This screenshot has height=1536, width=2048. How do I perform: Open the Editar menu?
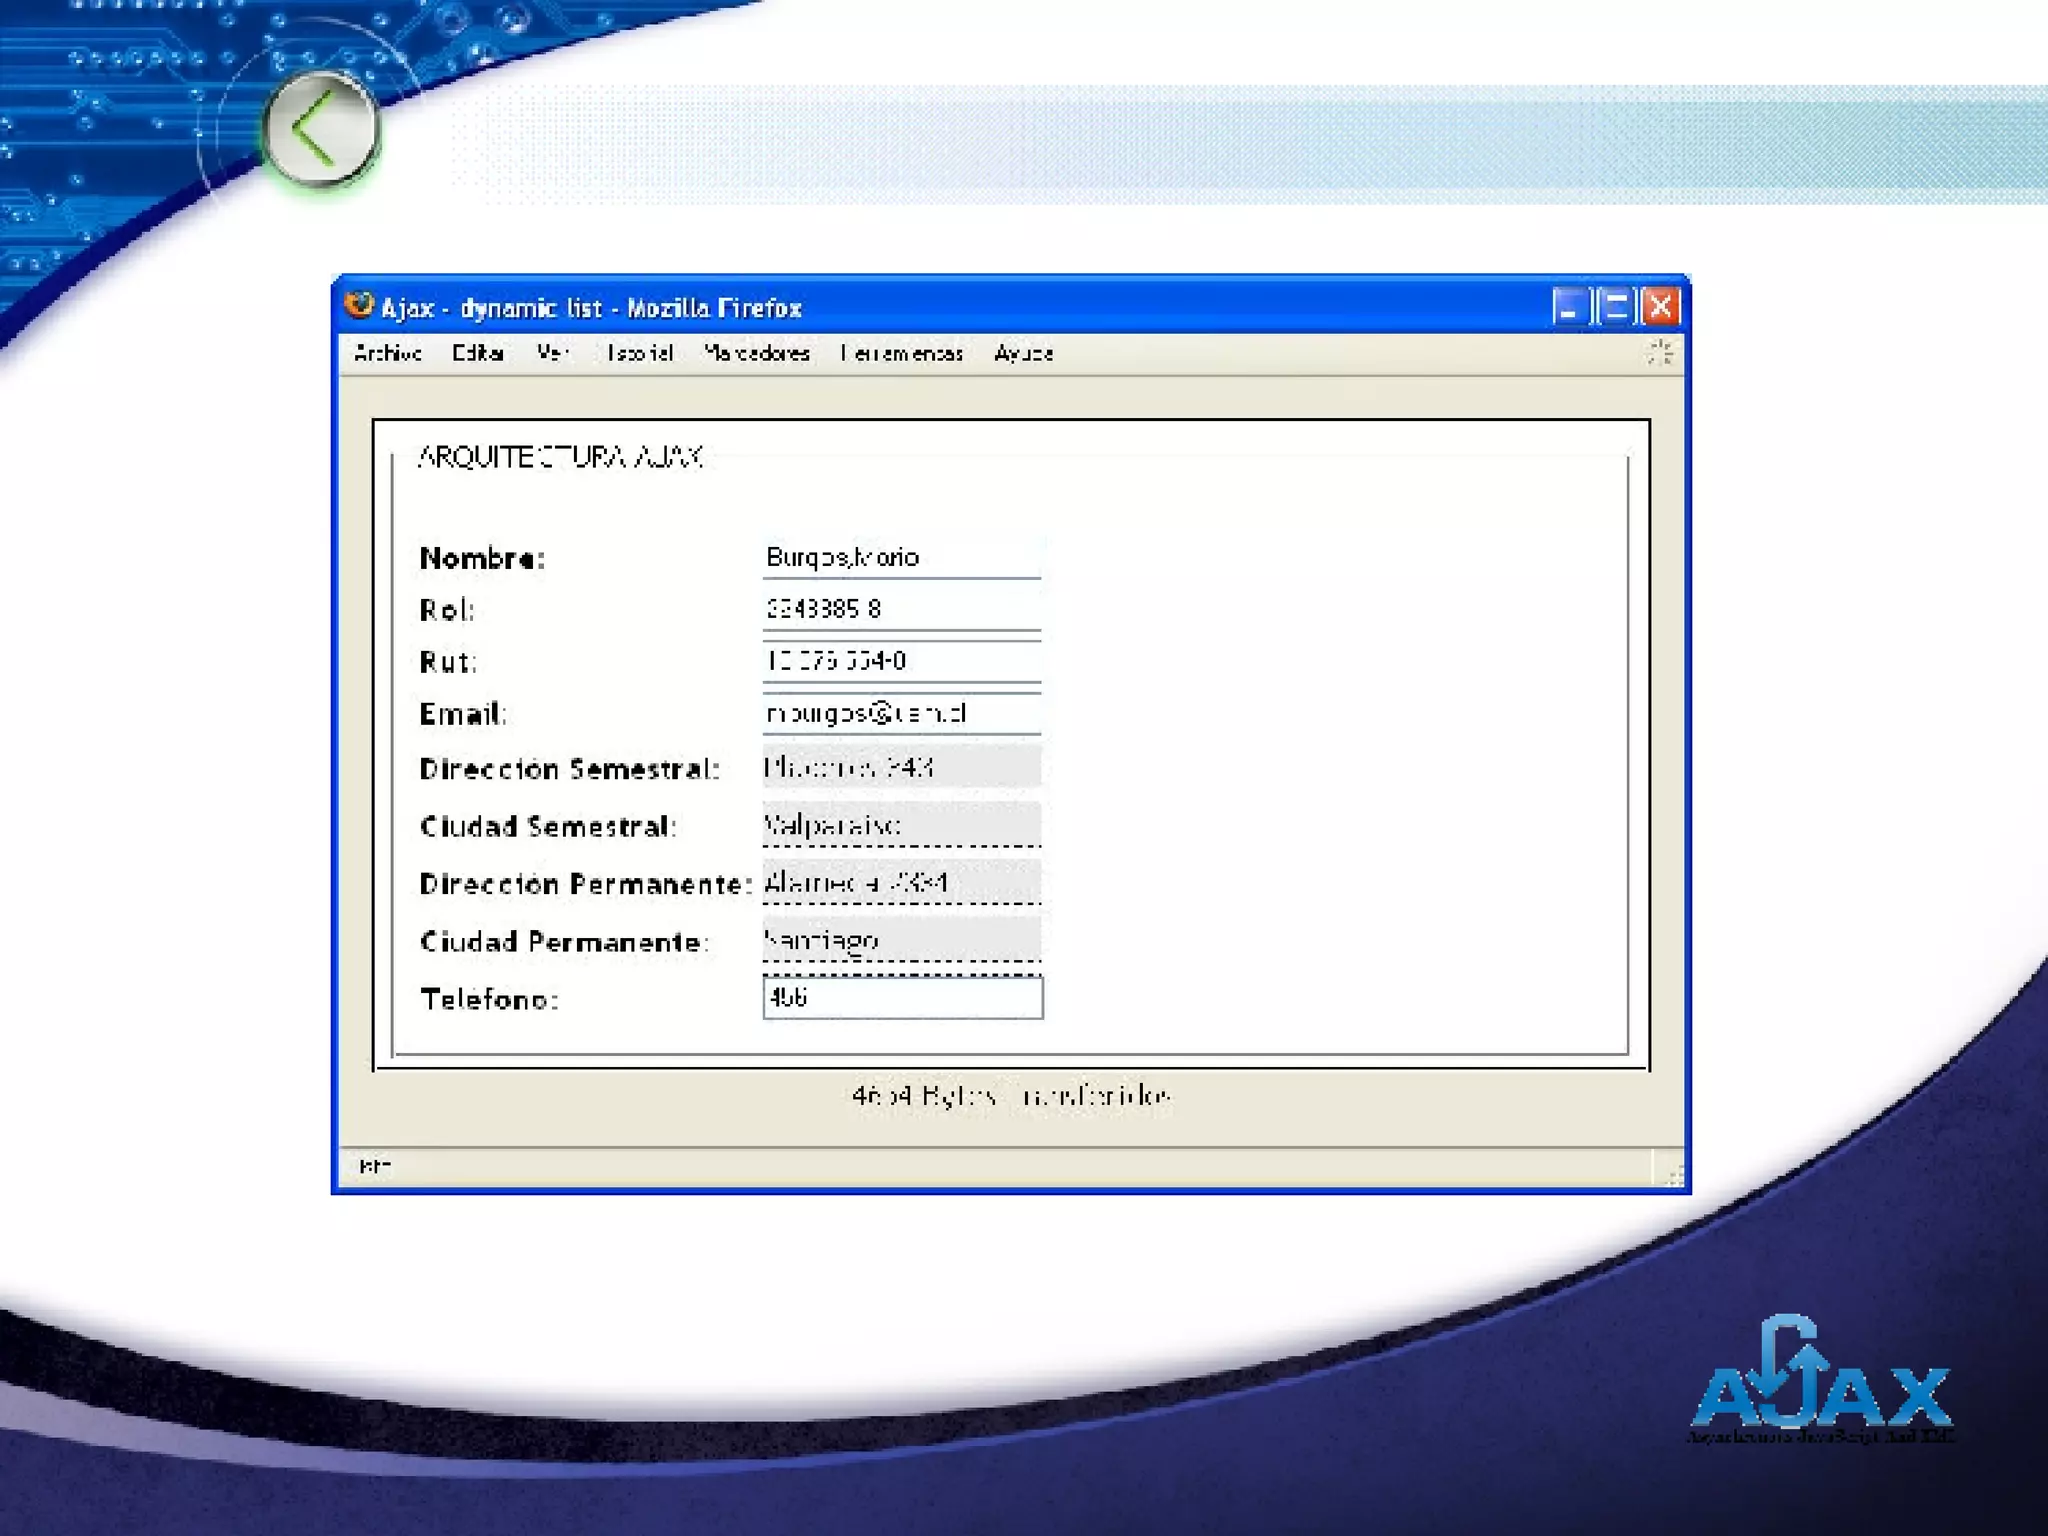point(478,353)
